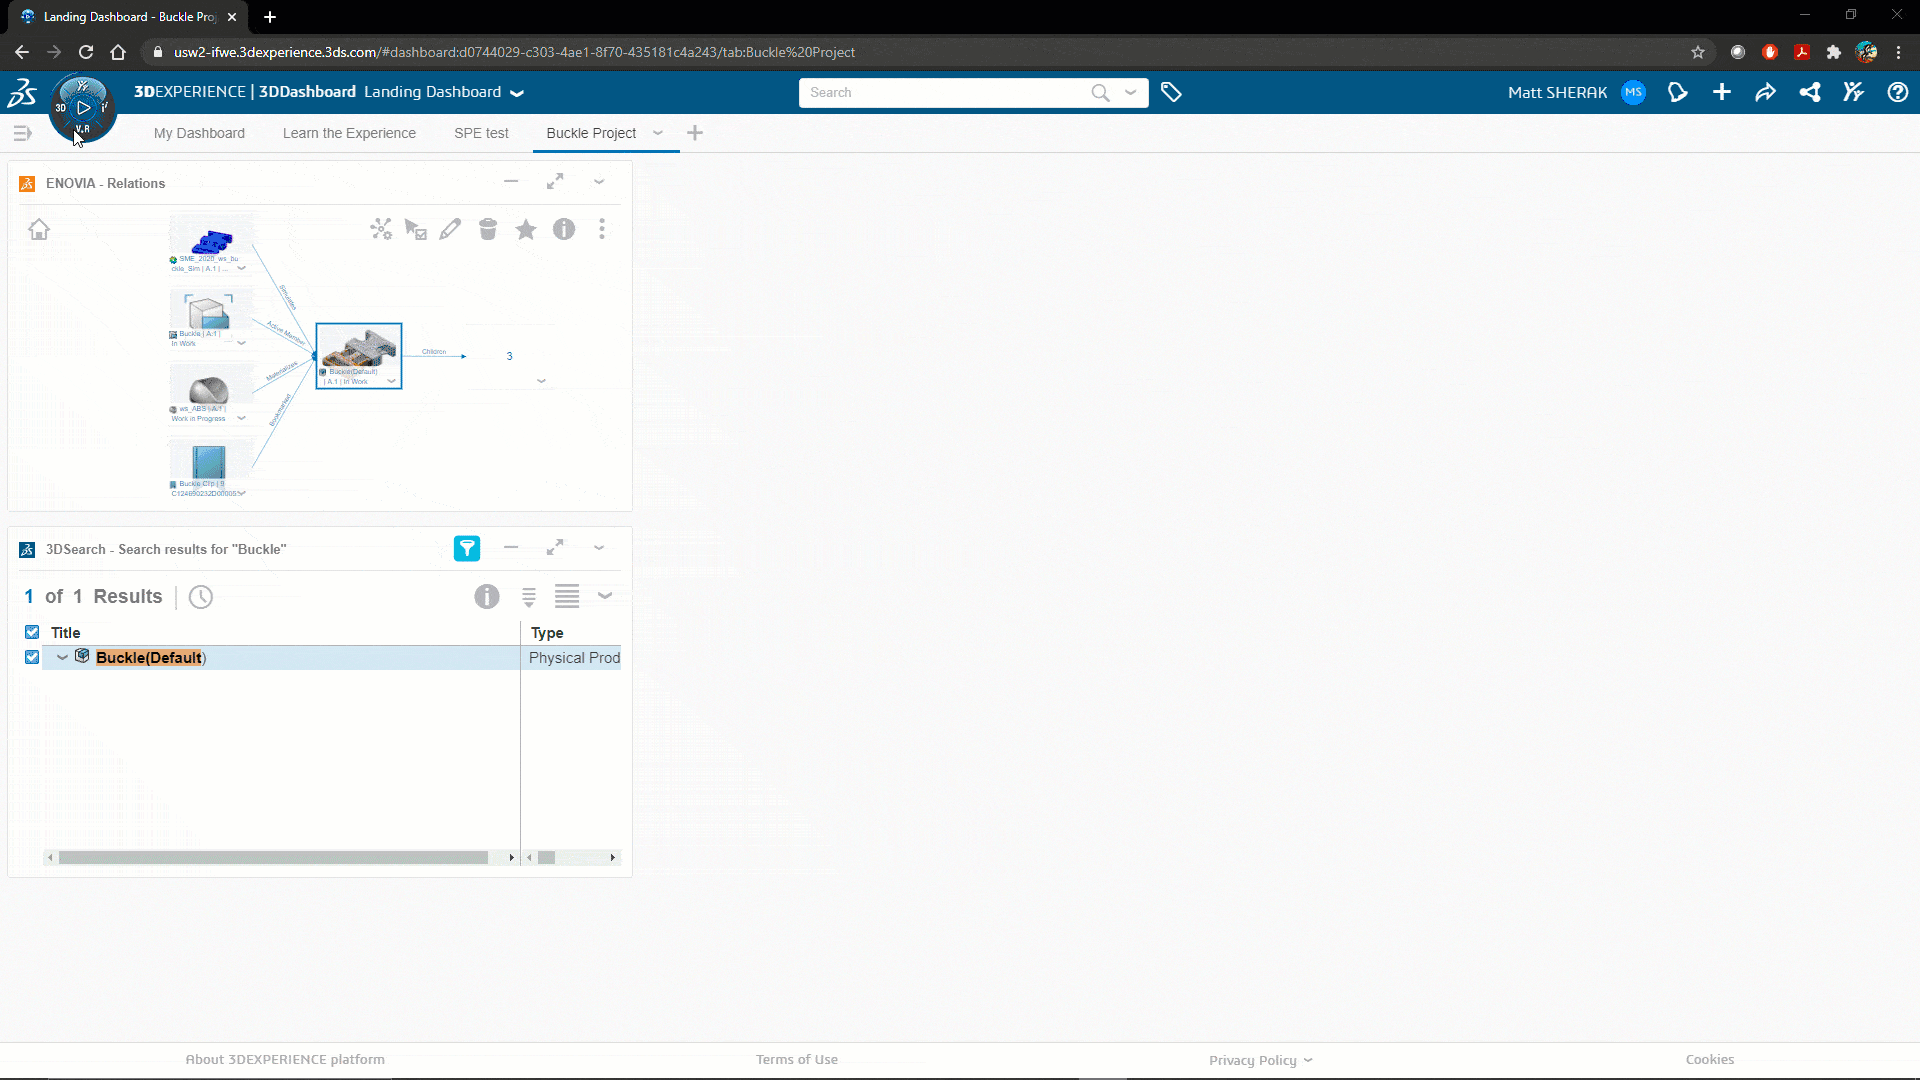Switch the results list view icon
Screen dimensions: 1920x1080
tap(567, 597)
